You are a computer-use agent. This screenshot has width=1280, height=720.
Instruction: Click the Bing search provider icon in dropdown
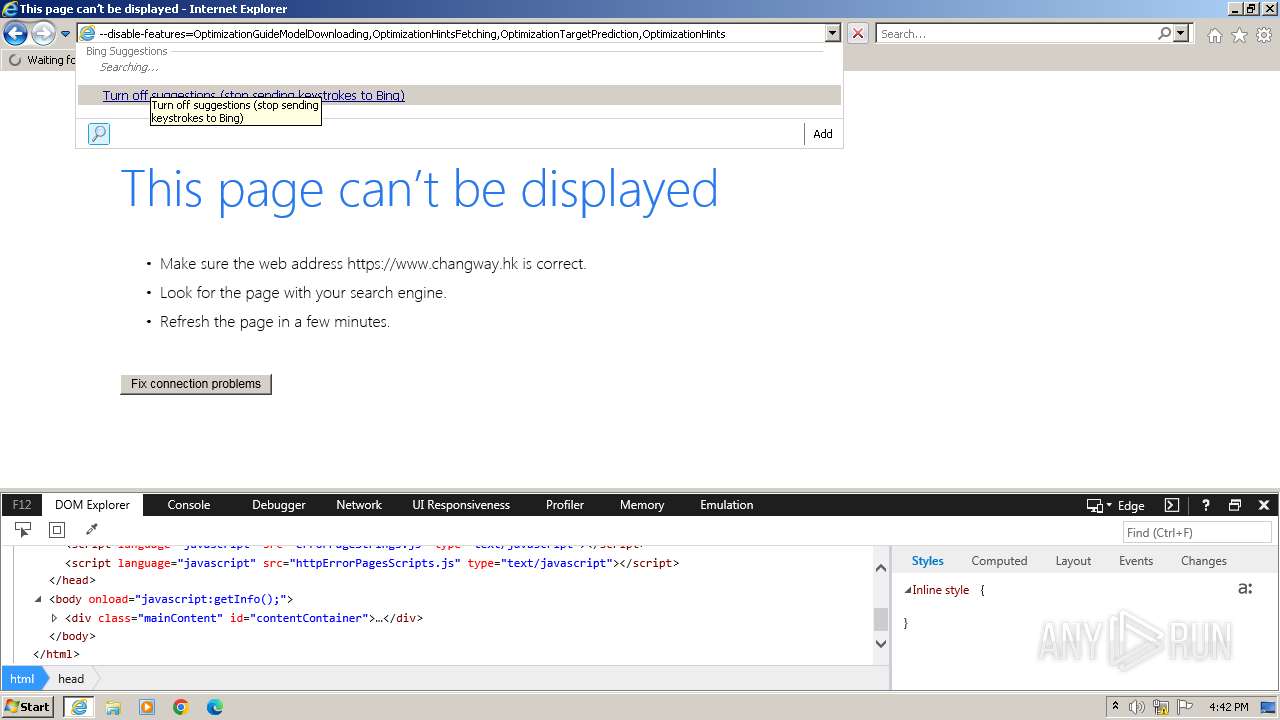tap(99, 134)
